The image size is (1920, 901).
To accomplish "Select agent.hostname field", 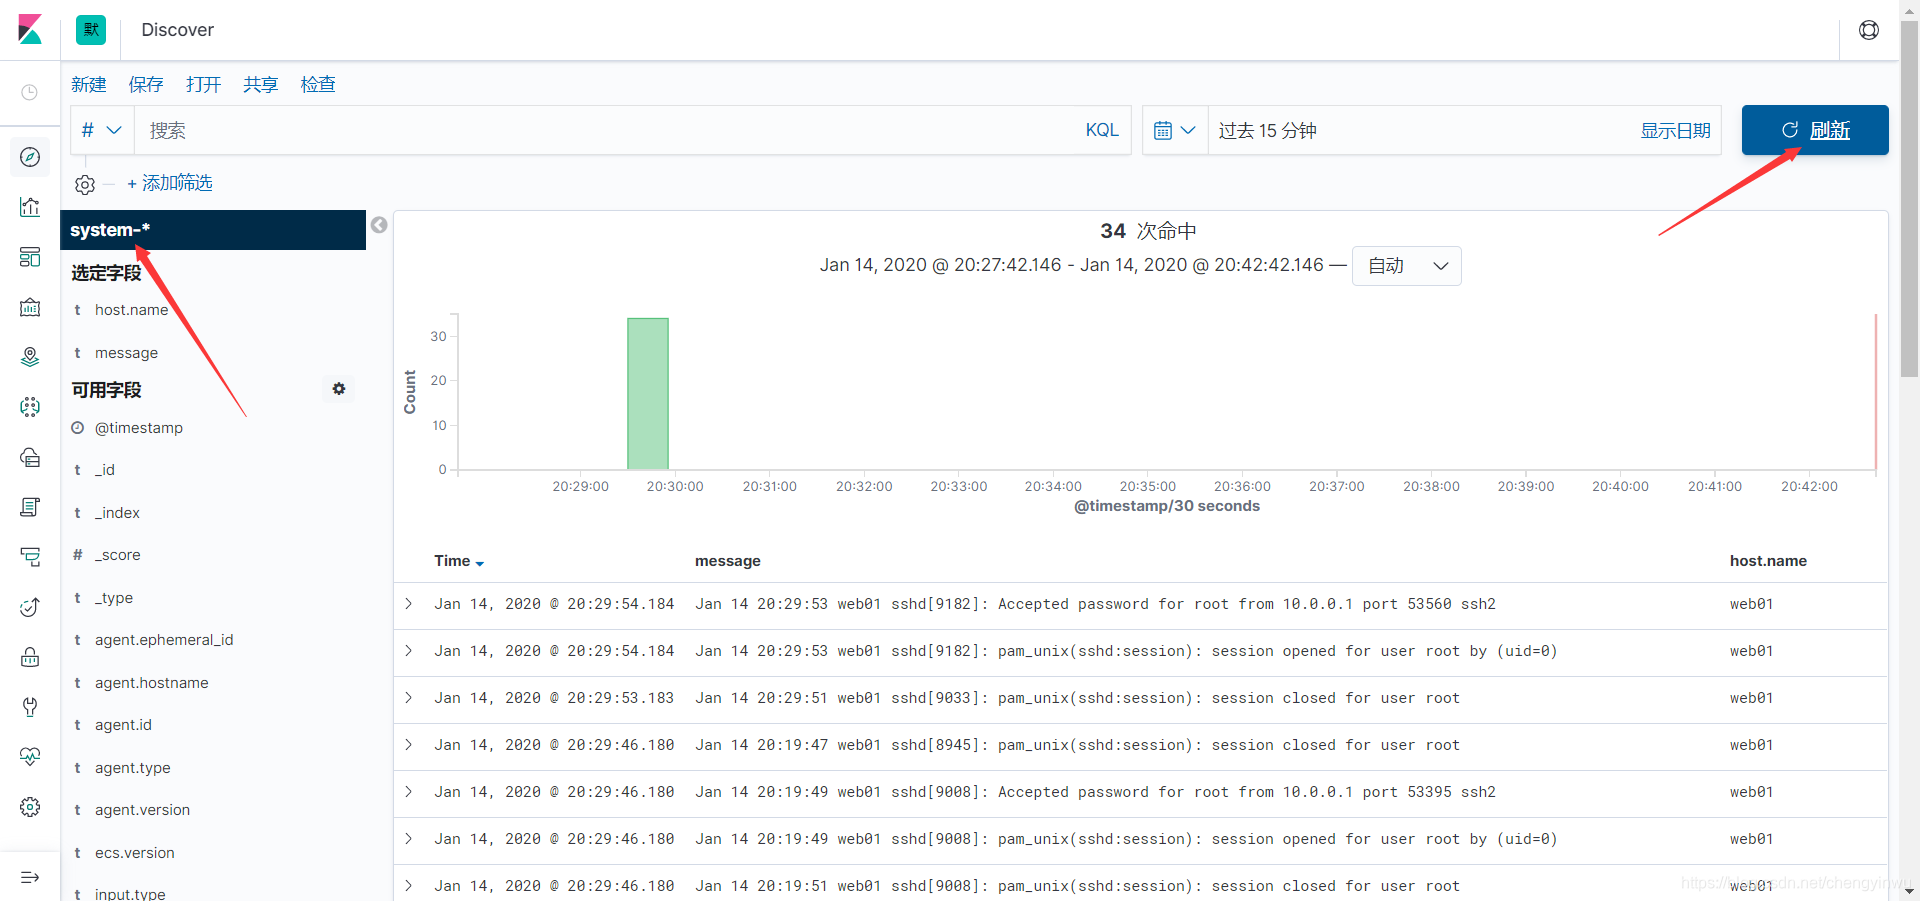I will coord(151,683).
